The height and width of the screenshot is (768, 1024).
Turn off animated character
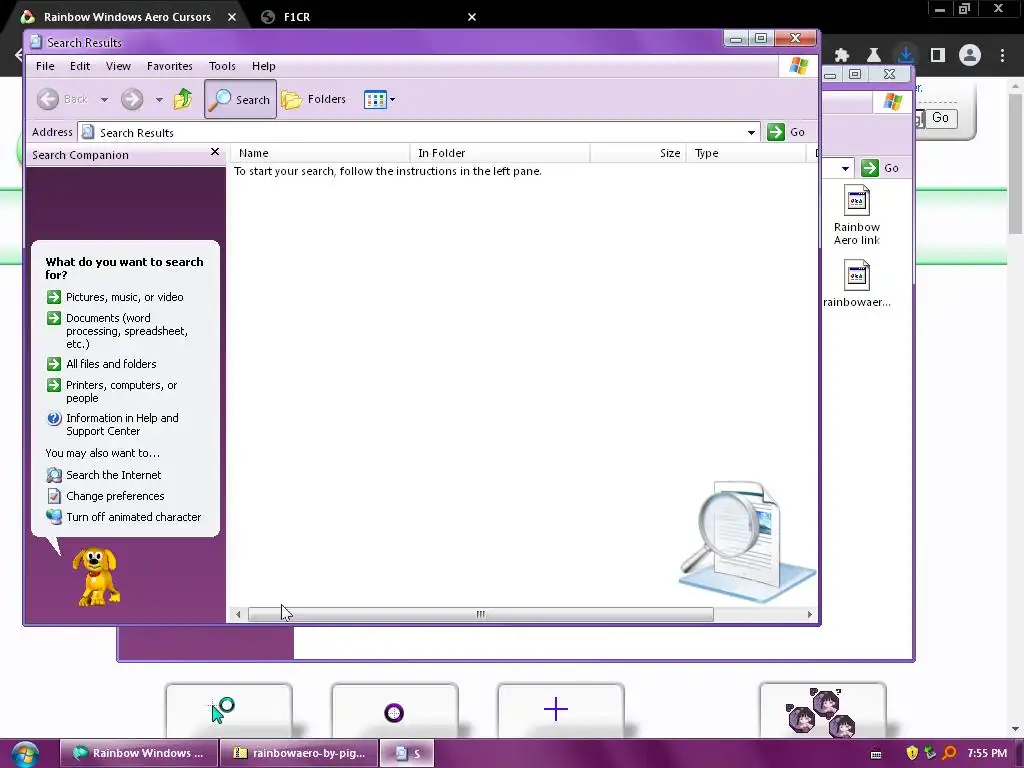(x=124, y=517)
